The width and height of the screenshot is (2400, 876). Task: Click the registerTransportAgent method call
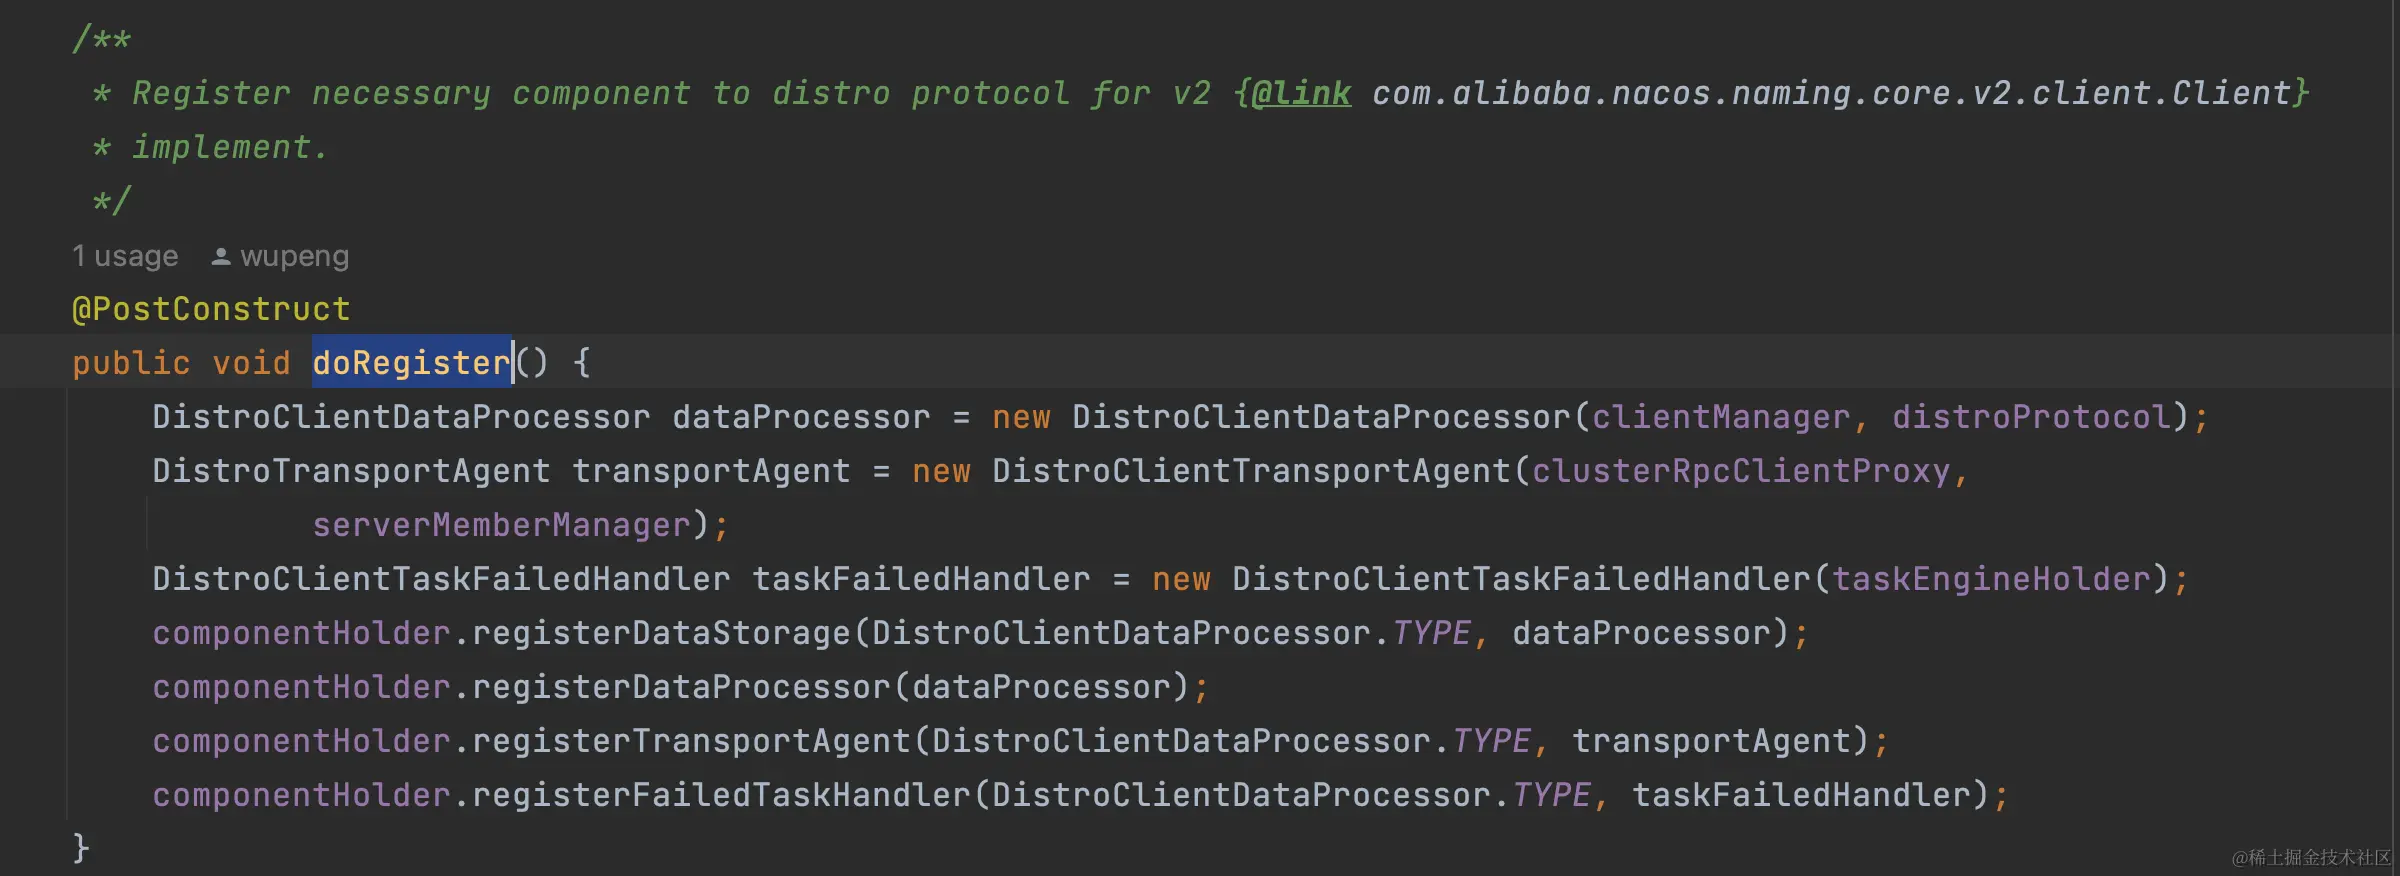[691, 741]
